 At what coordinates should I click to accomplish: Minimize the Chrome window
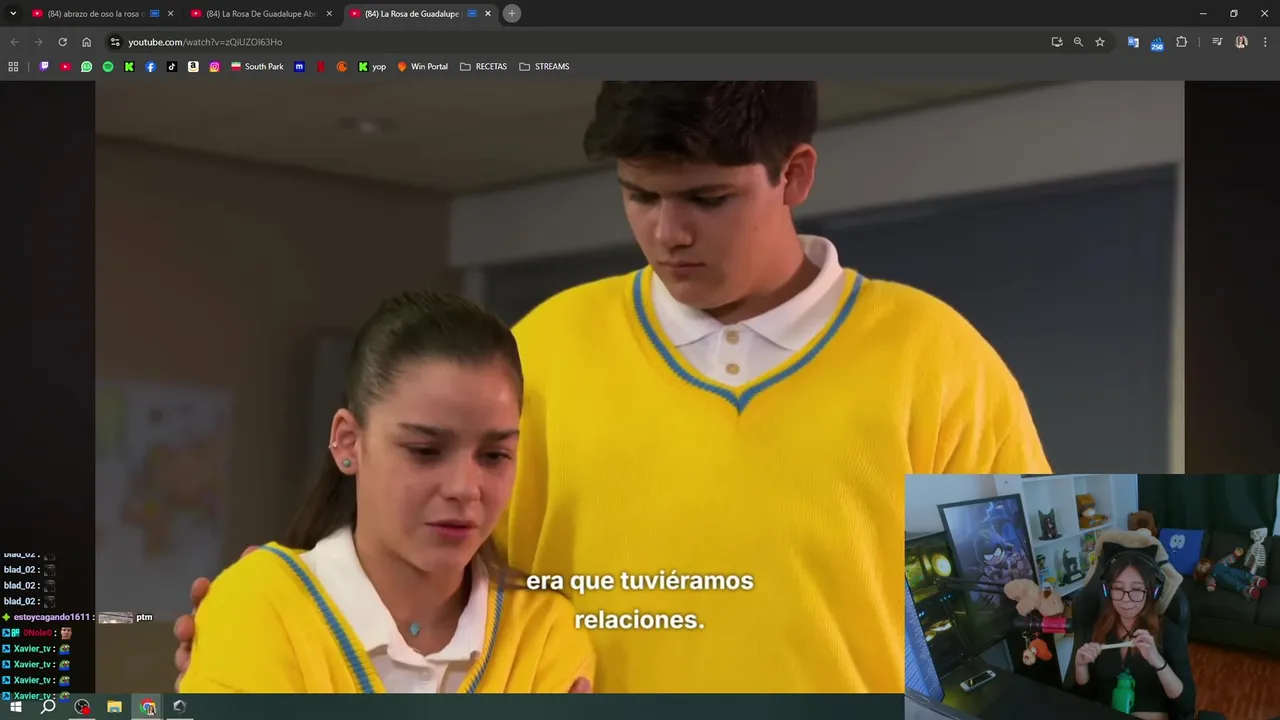1203,13
